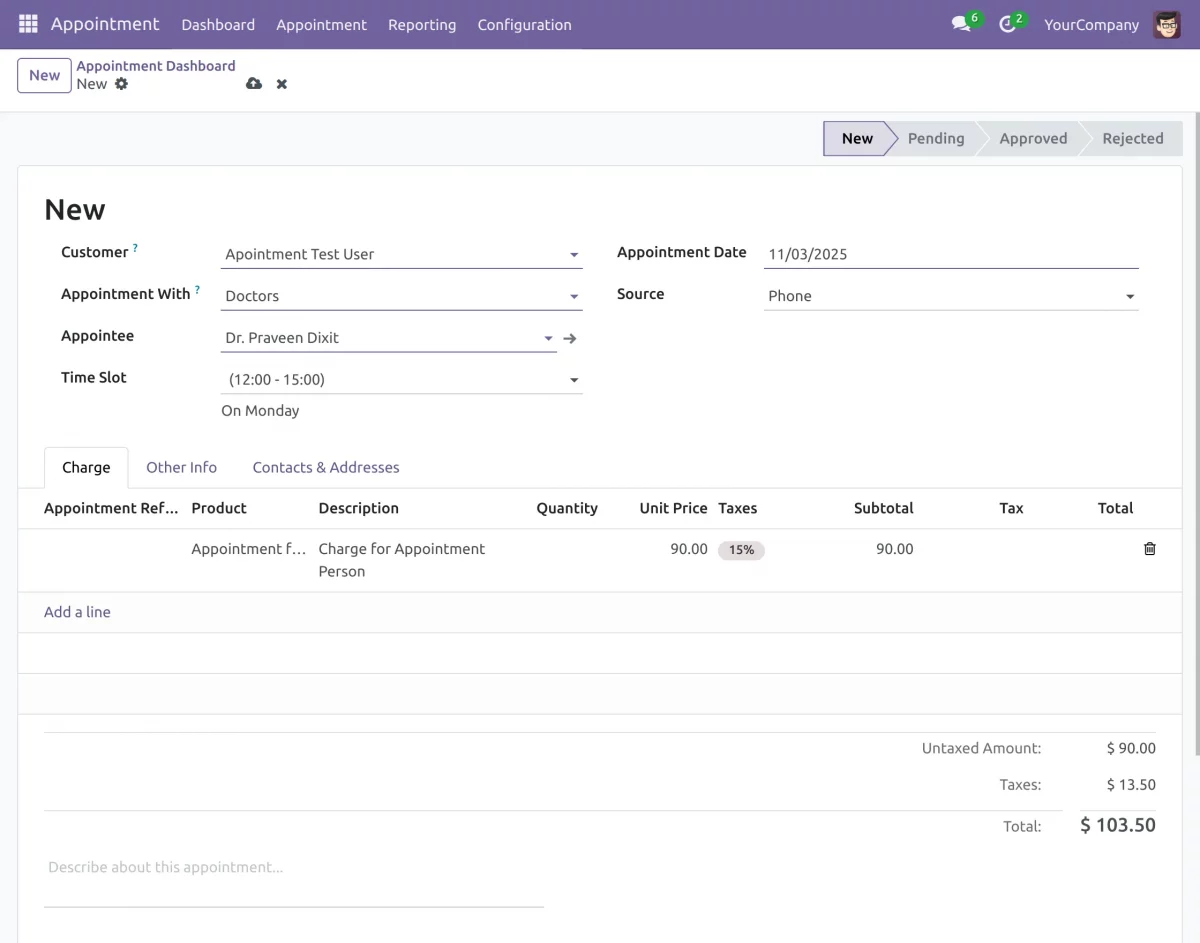
Task: Open the activities clock icon with badge 2
Action: [1006, 24]
